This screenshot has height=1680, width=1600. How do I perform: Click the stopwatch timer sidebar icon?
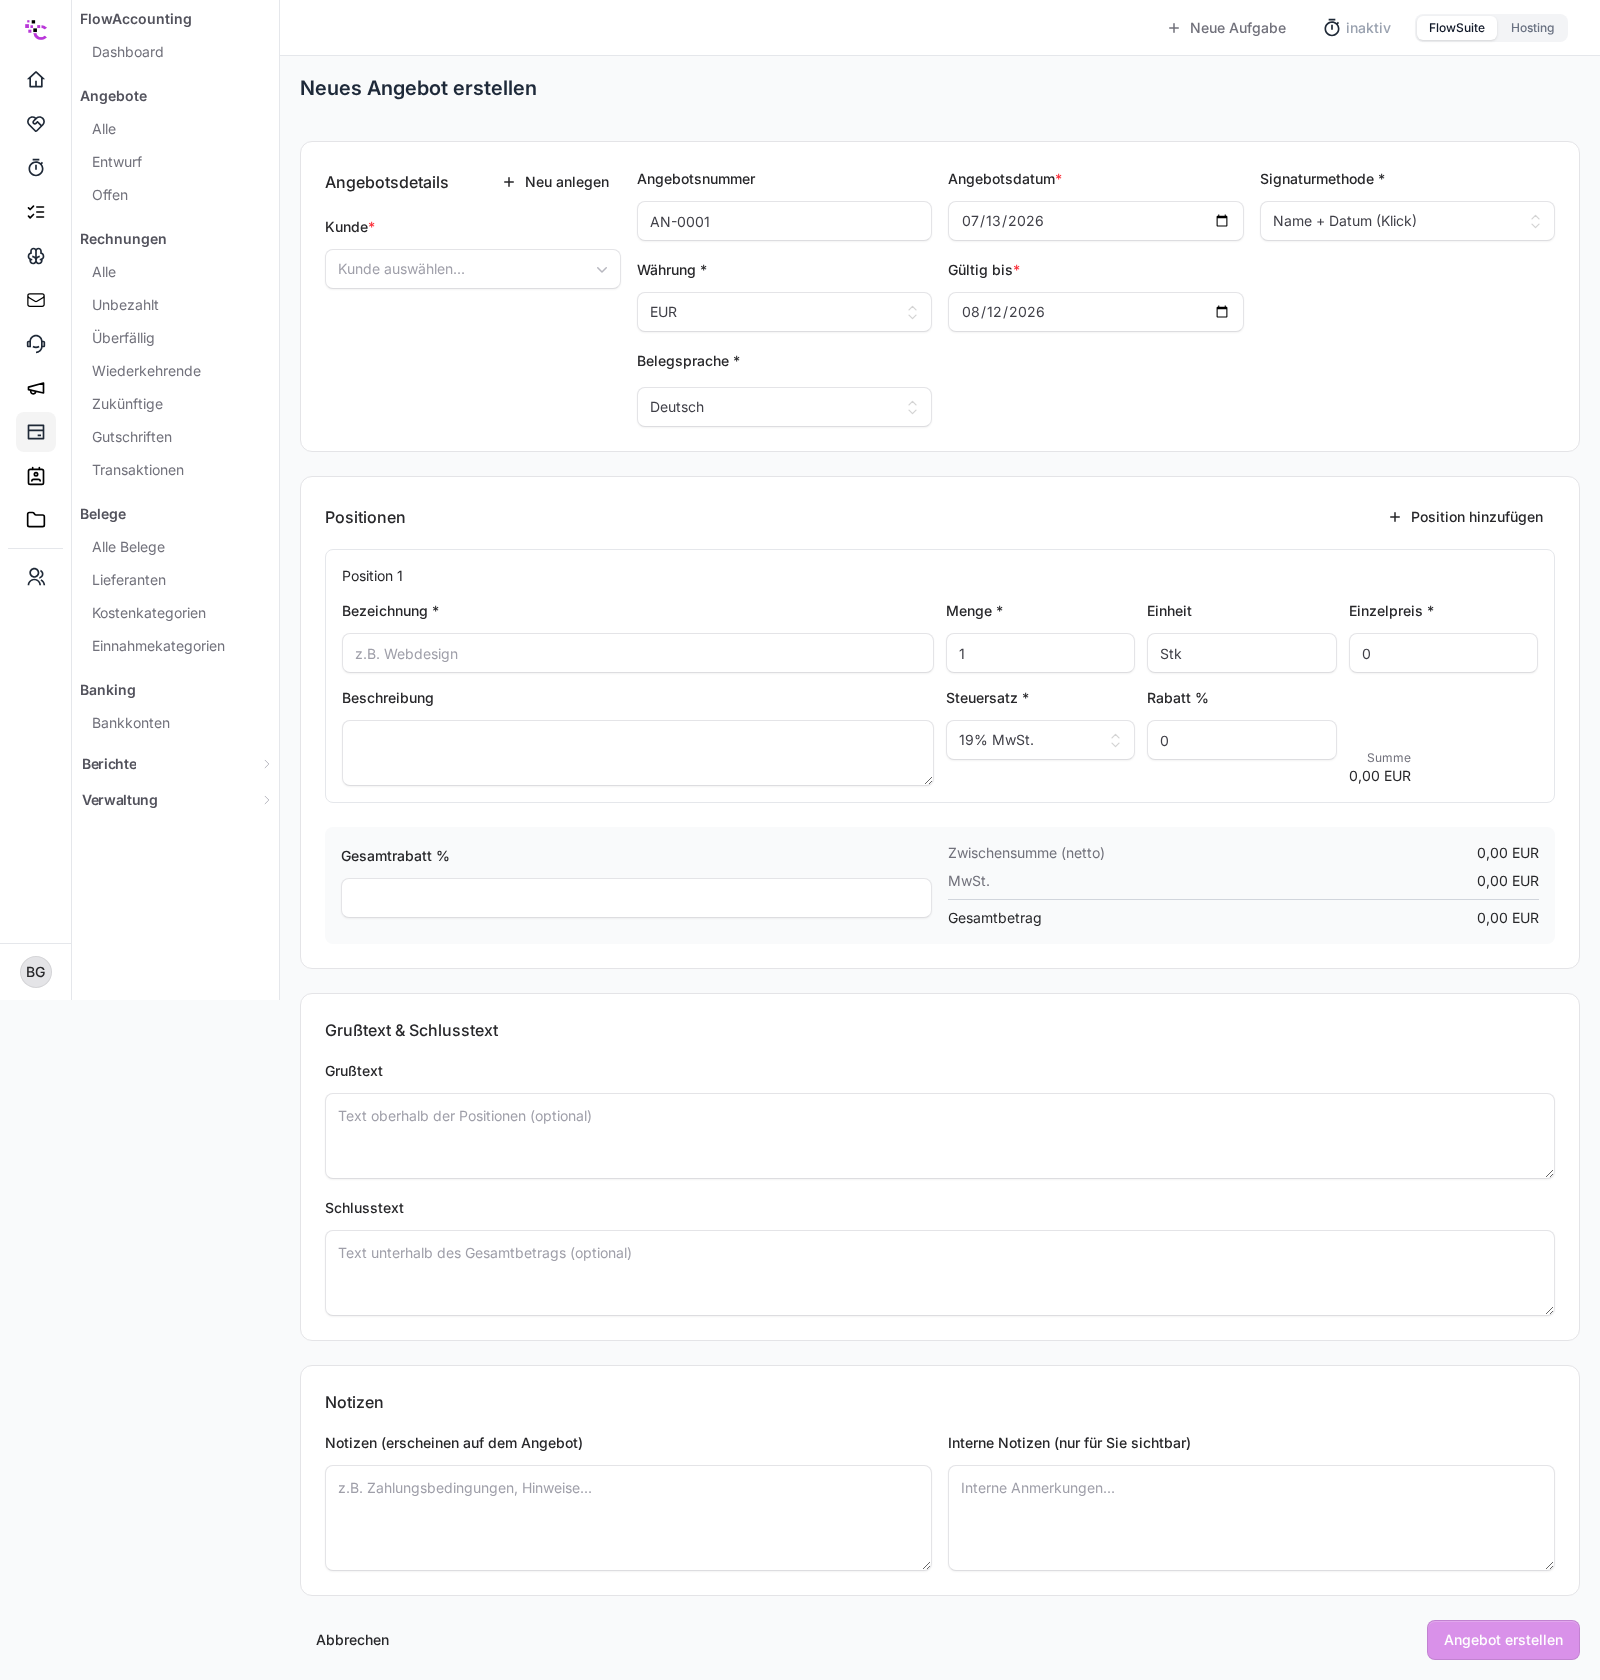[36, 168]
